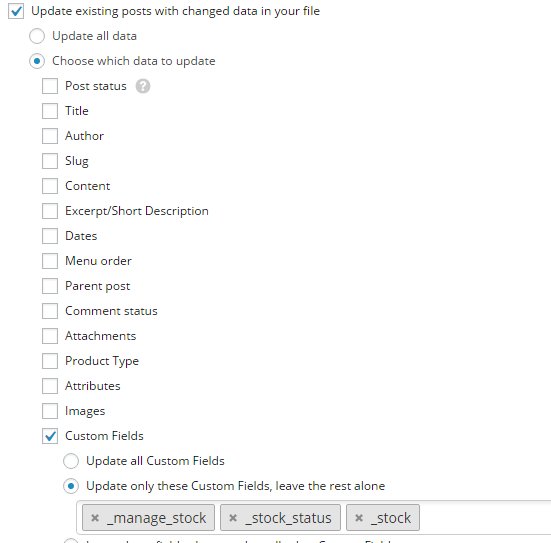
Task: Uncheck the Custom Fields checkbox
Action: tap(50, 436)
